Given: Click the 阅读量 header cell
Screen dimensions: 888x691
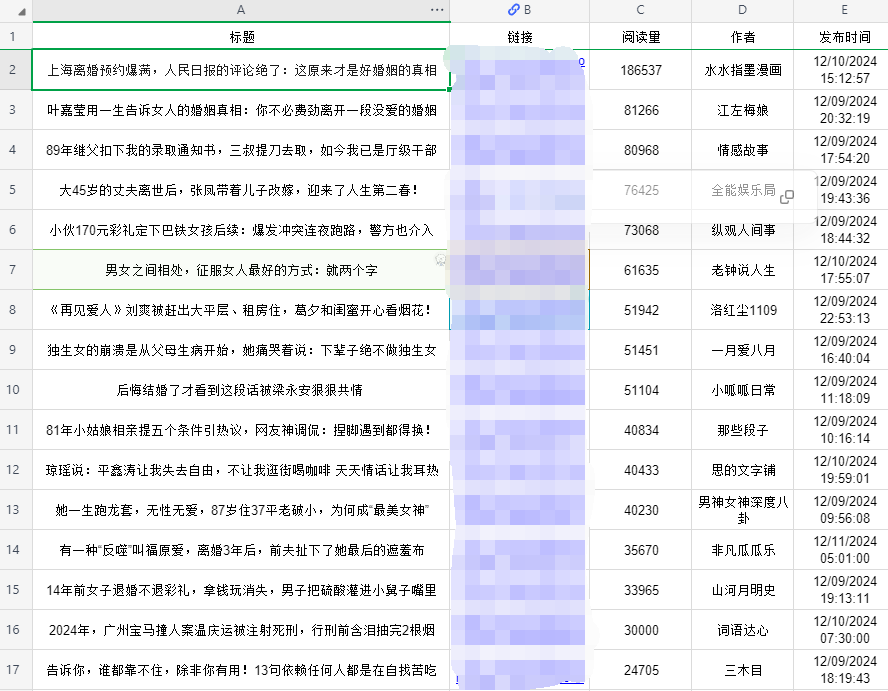Looking at the screenshot, I should click(641, 37).
